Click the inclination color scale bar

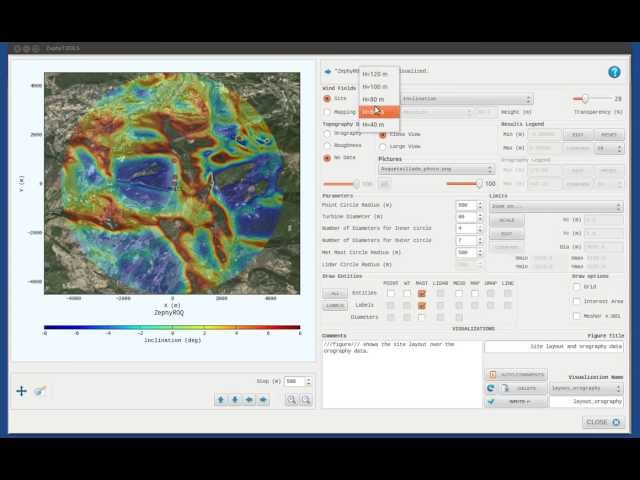(x=172, y=327)
